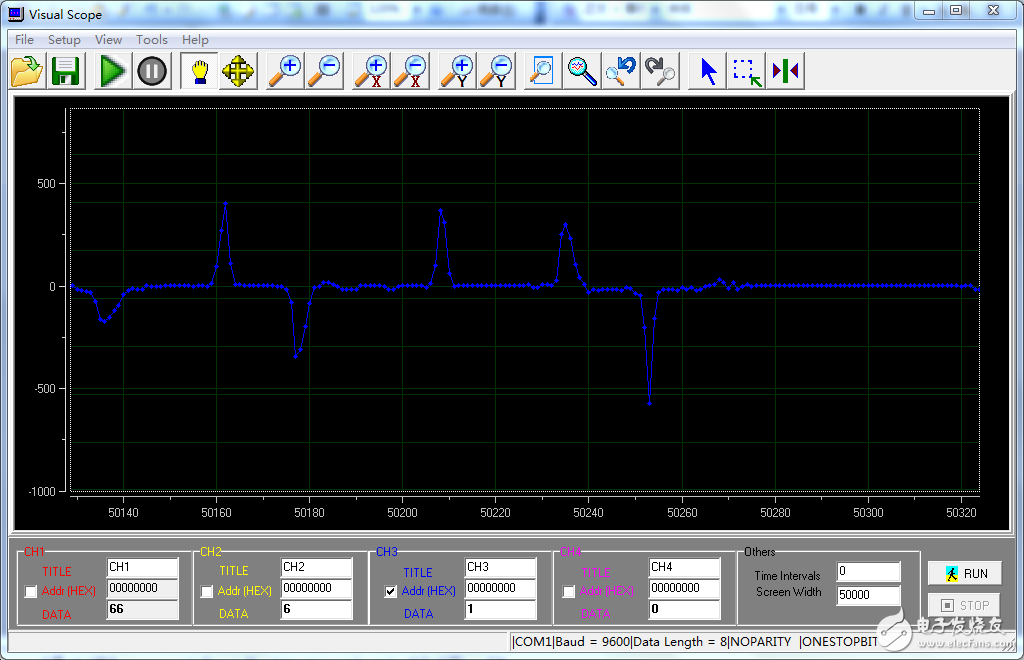Enable CH2 Addr (HEX) checkbox
Screen dimensions: 1024x660
tap(207, 592)
